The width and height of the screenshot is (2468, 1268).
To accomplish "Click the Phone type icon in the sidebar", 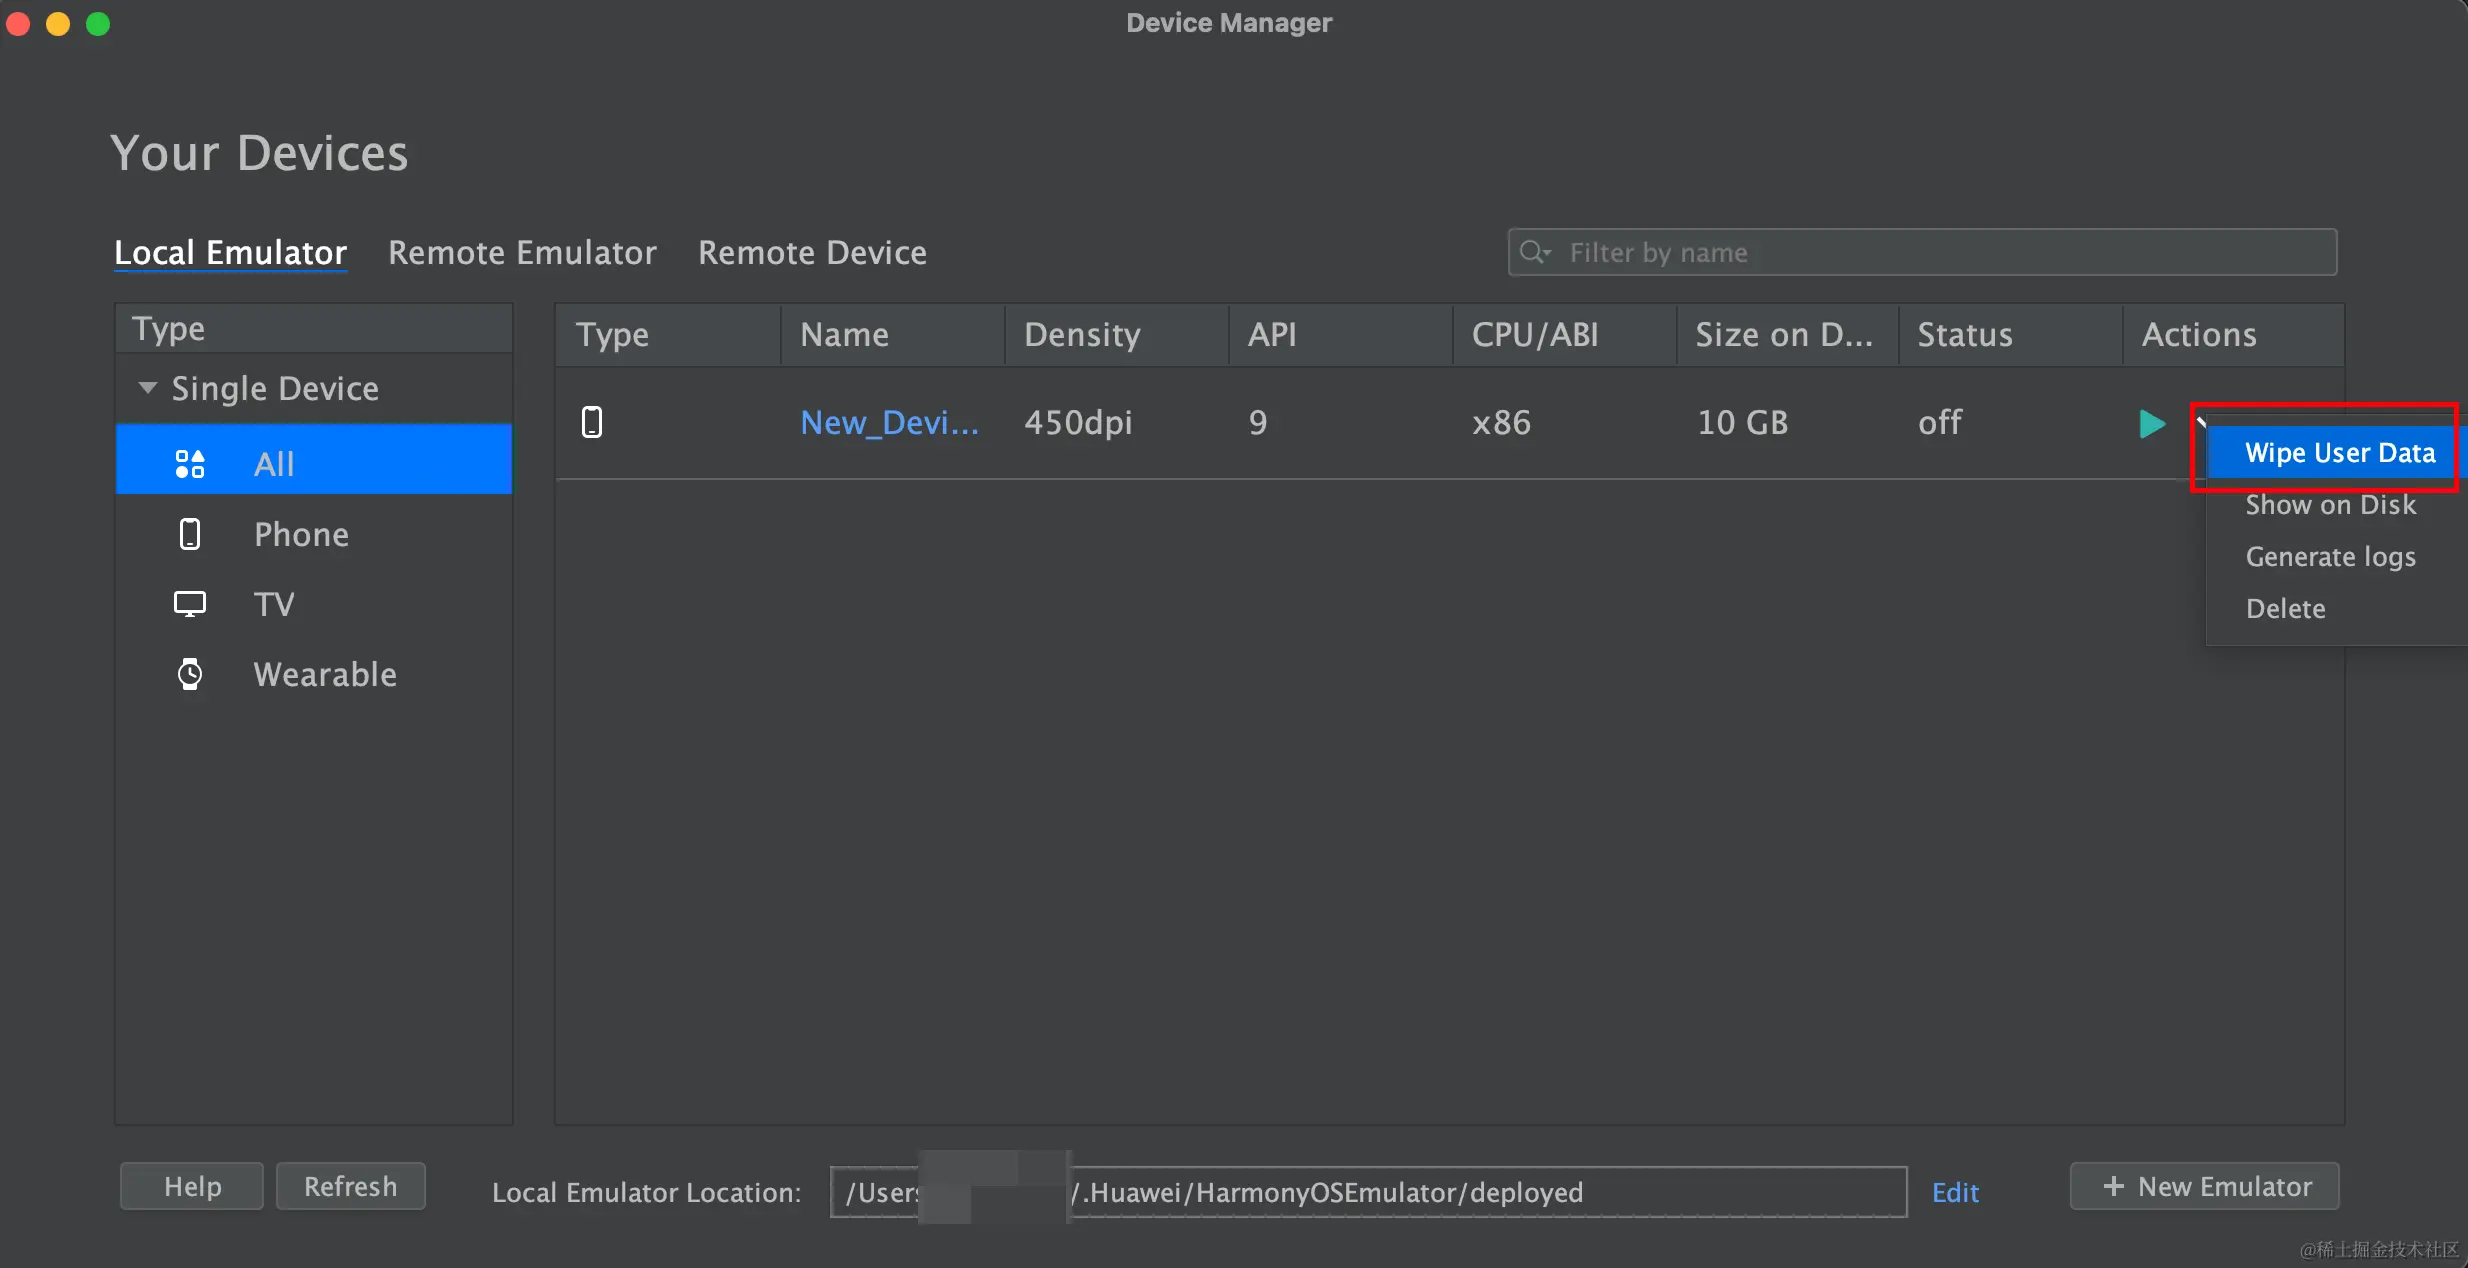I will [189, 534].
